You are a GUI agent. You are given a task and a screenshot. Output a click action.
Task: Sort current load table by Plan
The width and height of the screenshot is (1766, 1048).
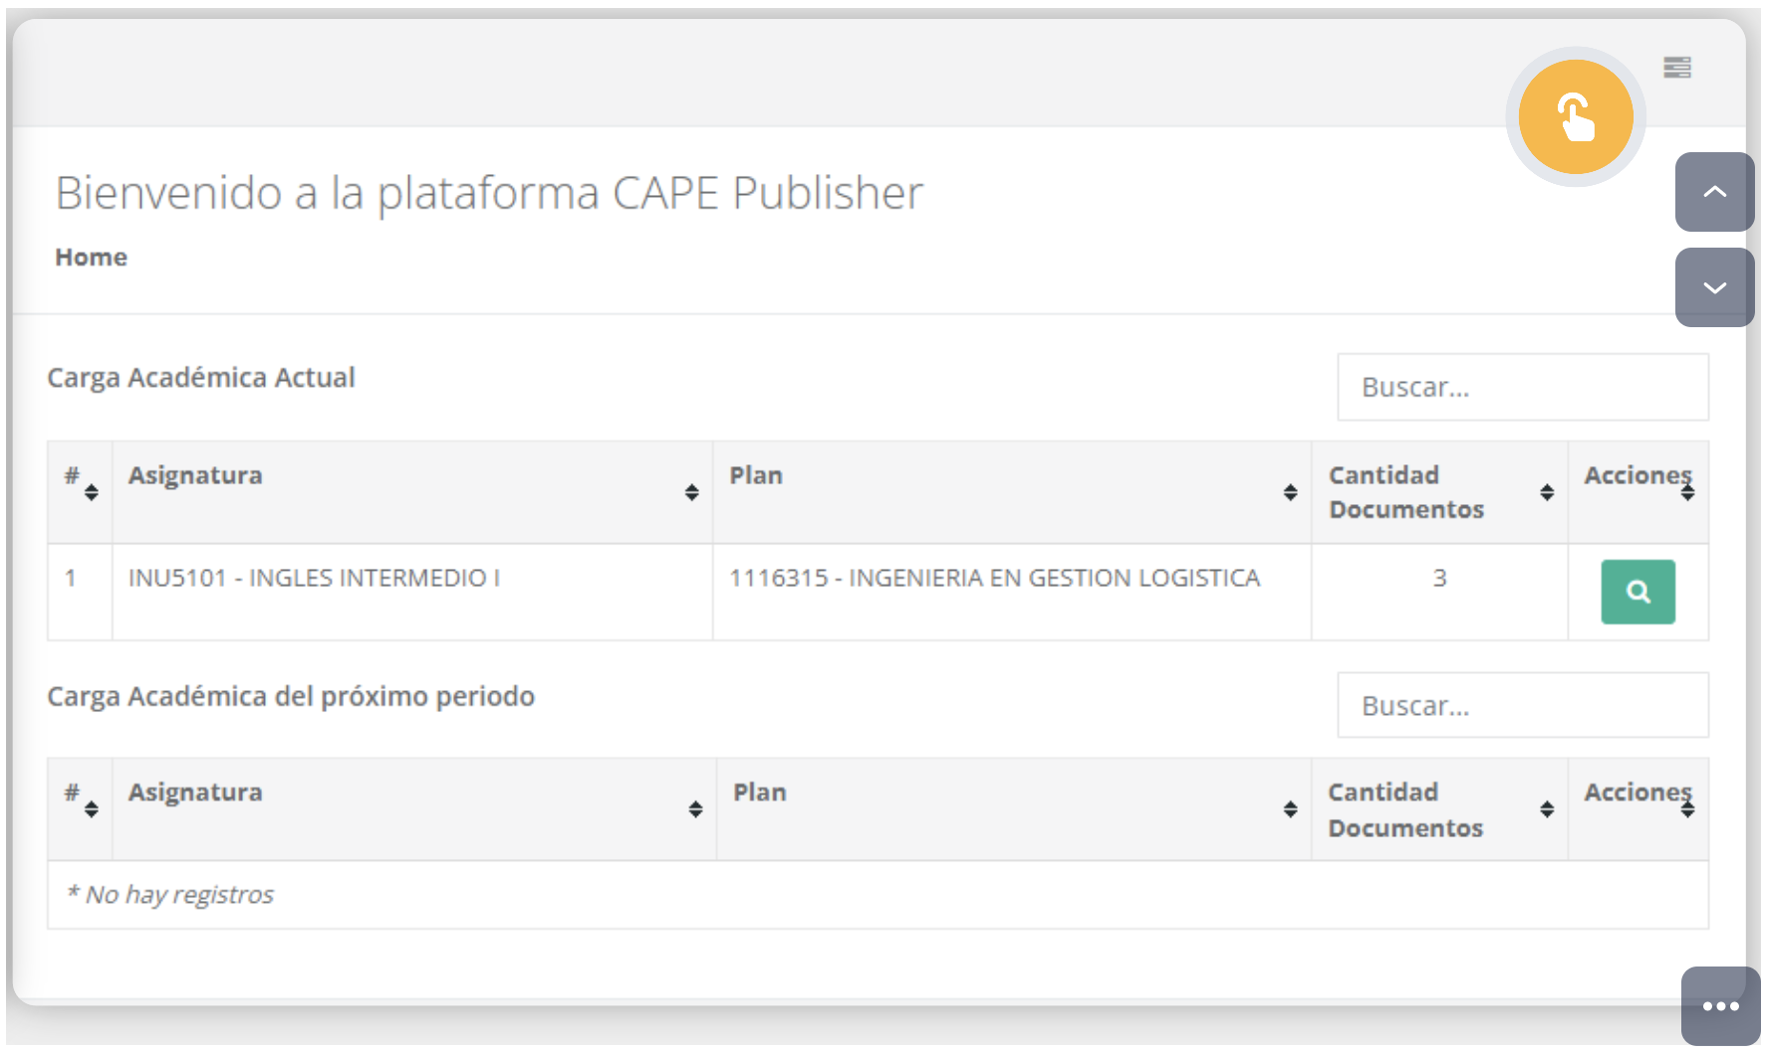1012,492
